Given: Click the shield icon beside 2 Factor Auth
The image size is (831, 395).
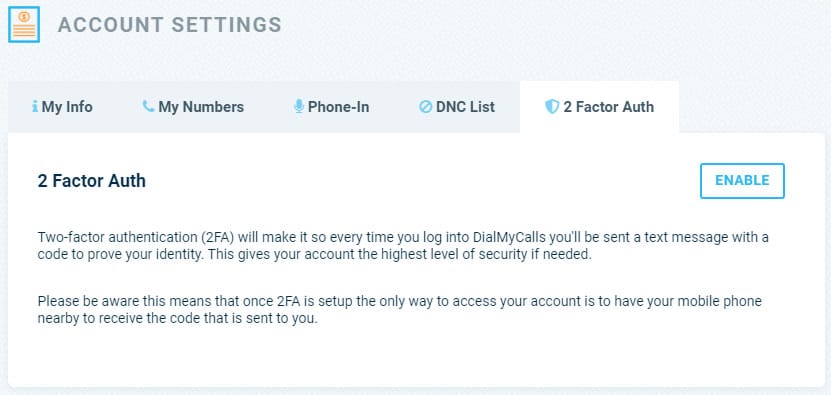Looking at the screenshot, I should pyautogui.click(x=552, y=107).
